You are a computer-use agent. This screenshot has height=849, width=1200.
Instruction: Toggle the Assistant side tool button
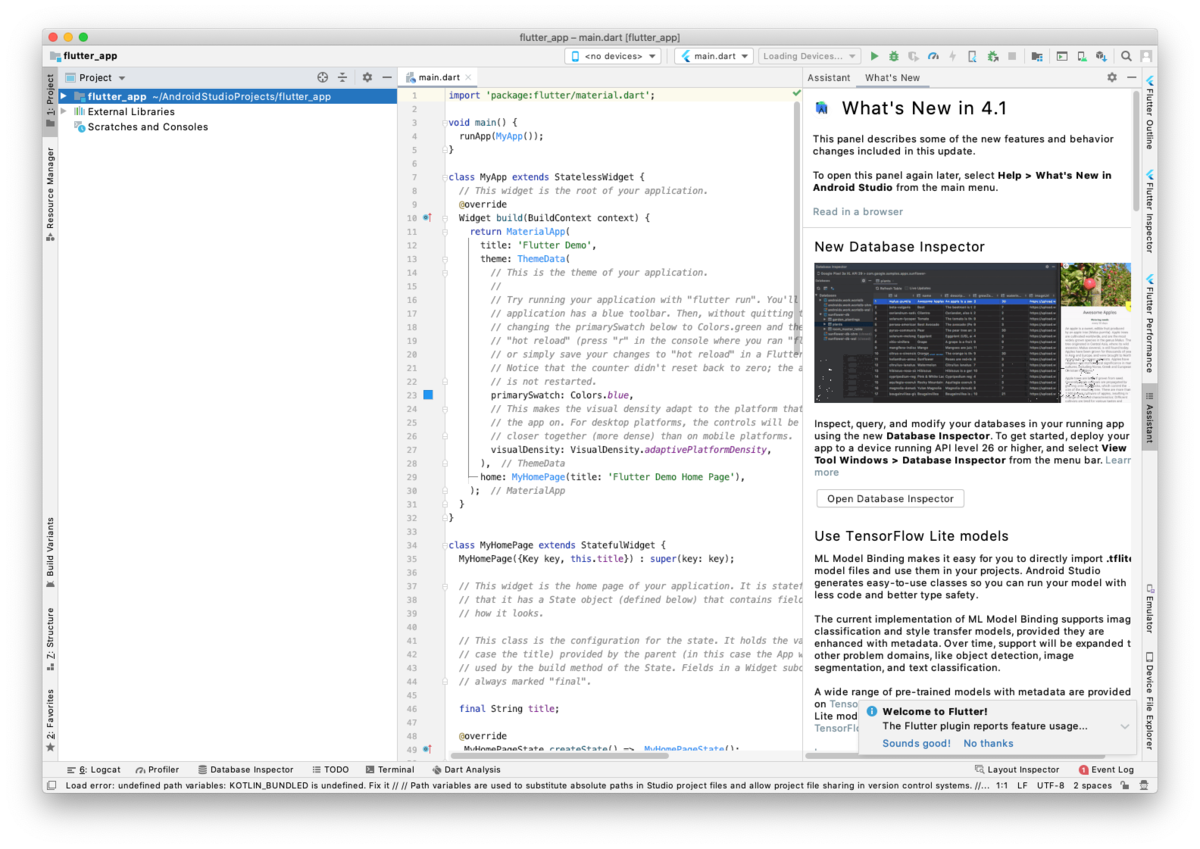click(1149, 418)
